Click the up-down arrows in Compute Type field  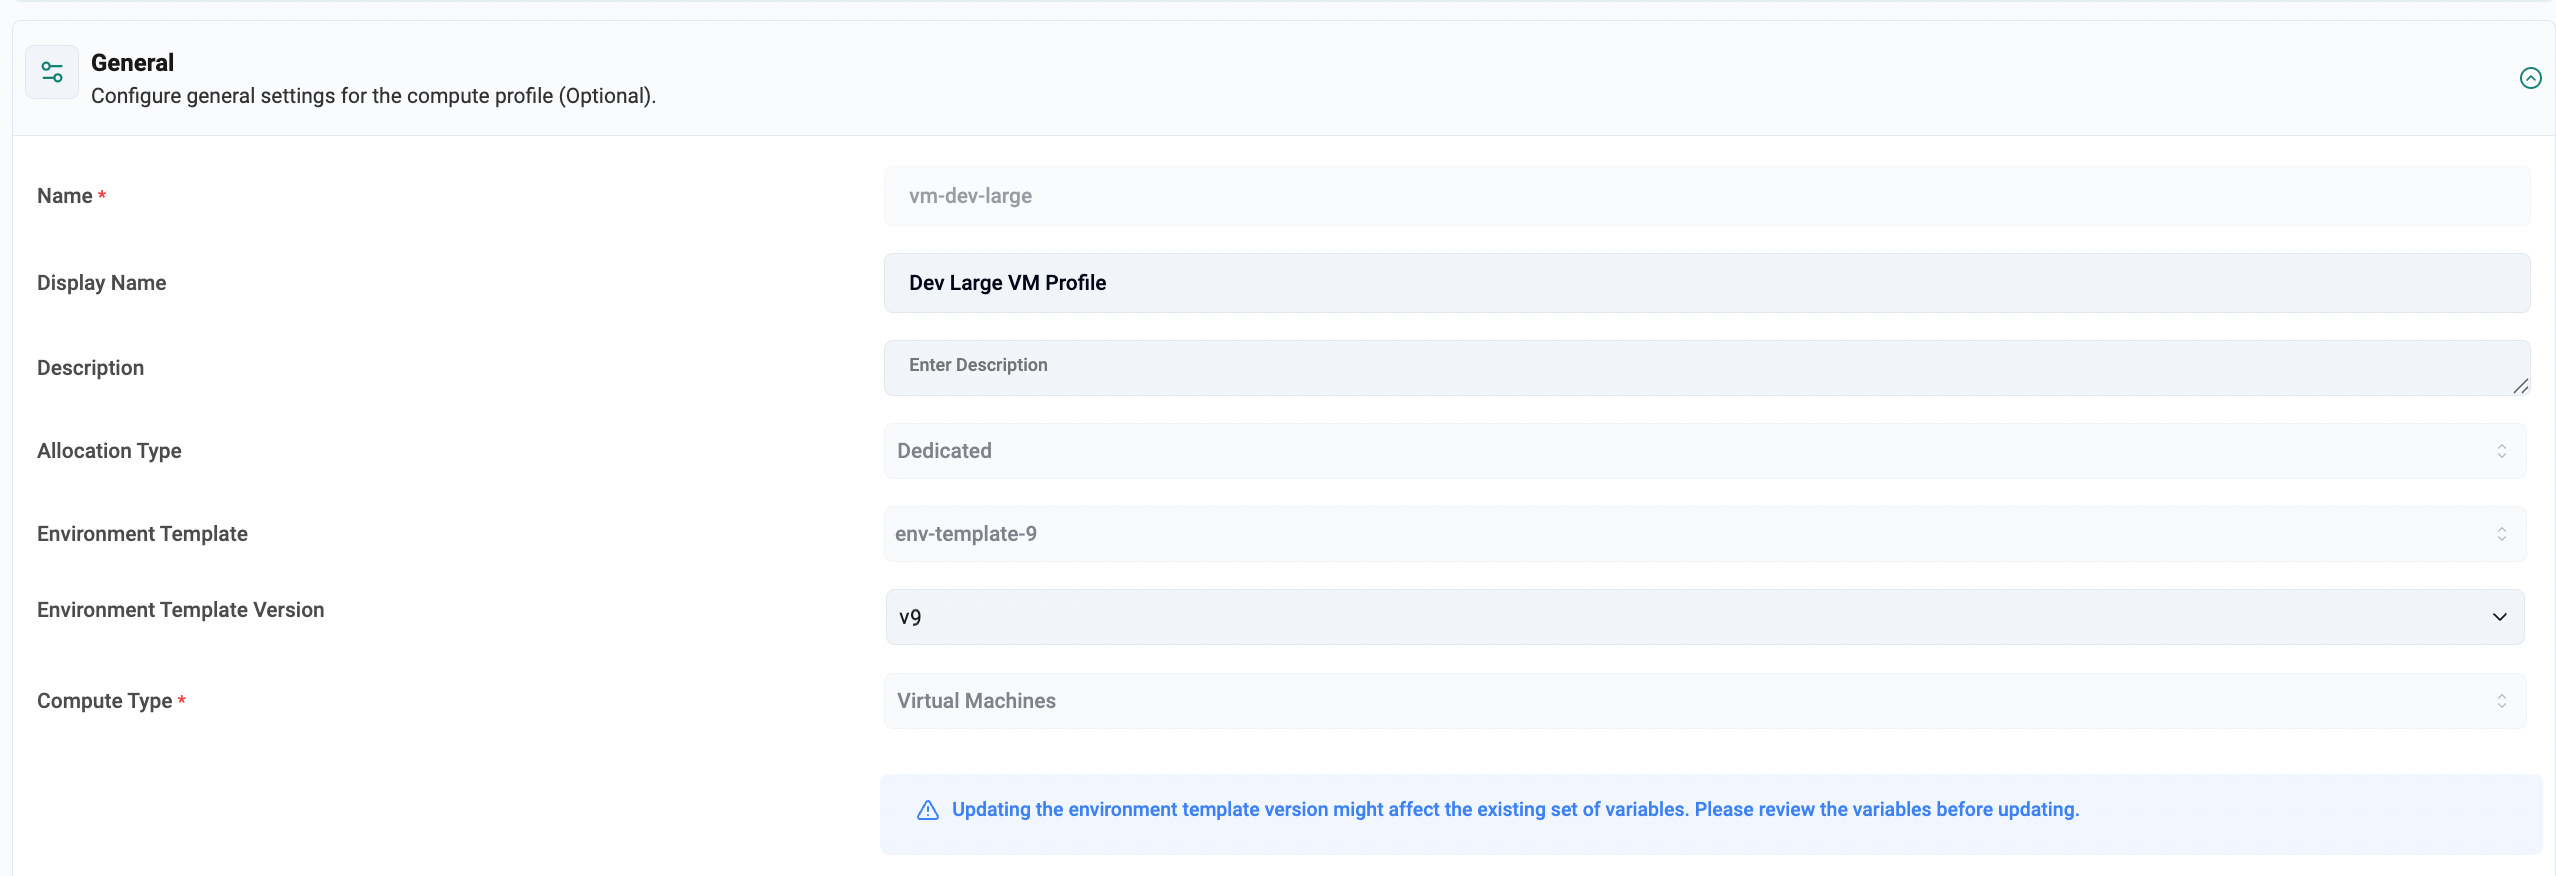tap(2501, 701)
